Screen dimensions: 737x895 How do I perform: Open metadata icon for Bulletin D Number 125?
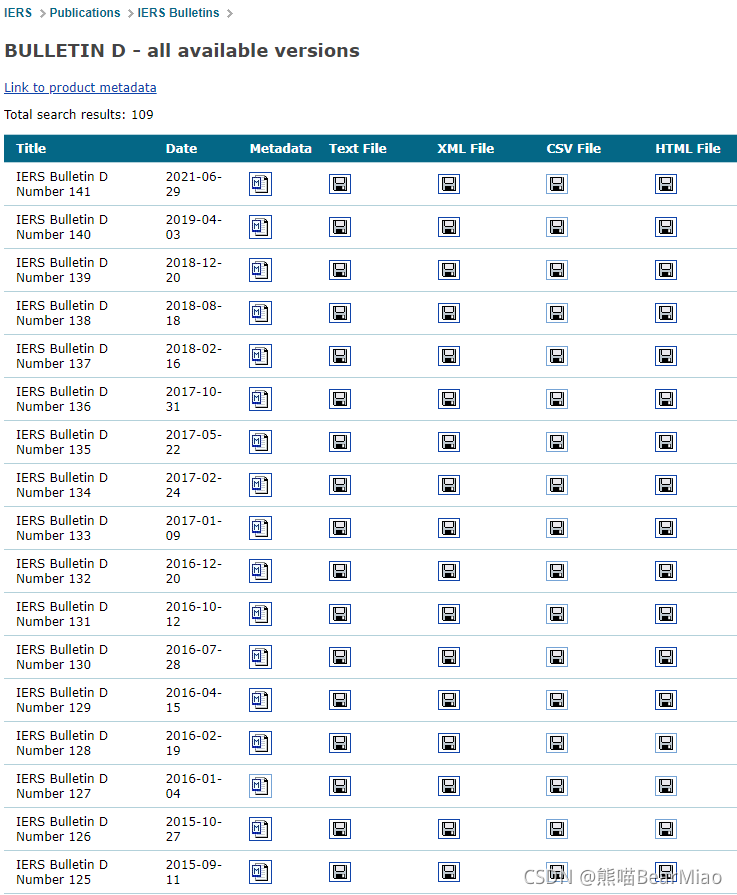click(x=260, y=872)
